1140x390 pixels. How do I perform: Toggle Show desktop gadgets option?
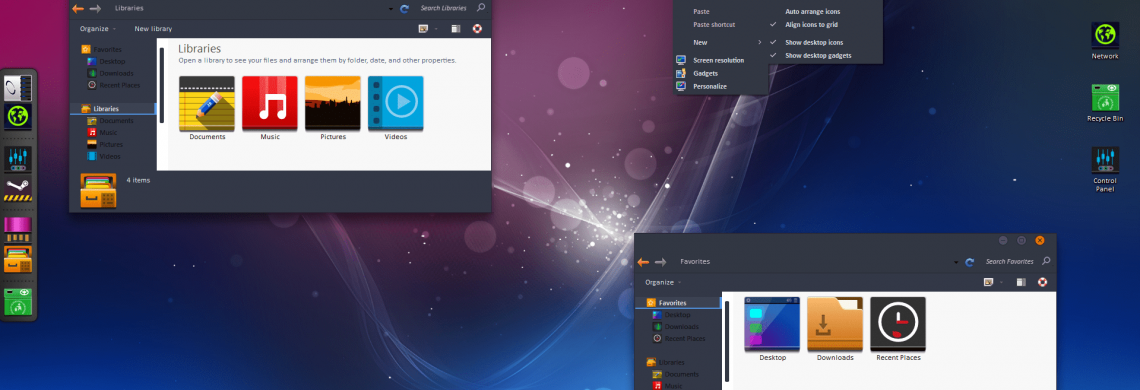tap(818, 55)
